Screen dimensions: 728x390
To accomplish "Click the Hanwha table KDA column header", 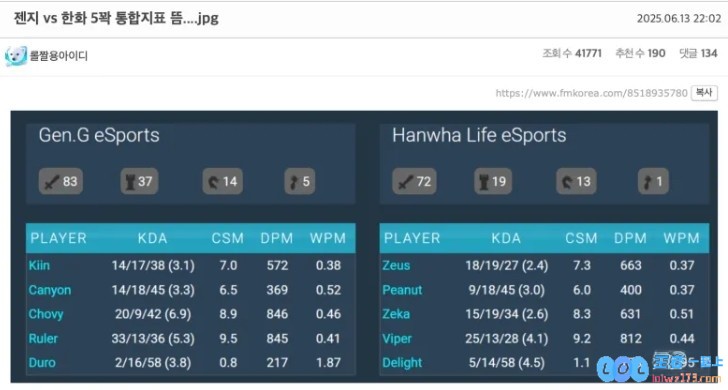I will point(506,238).
